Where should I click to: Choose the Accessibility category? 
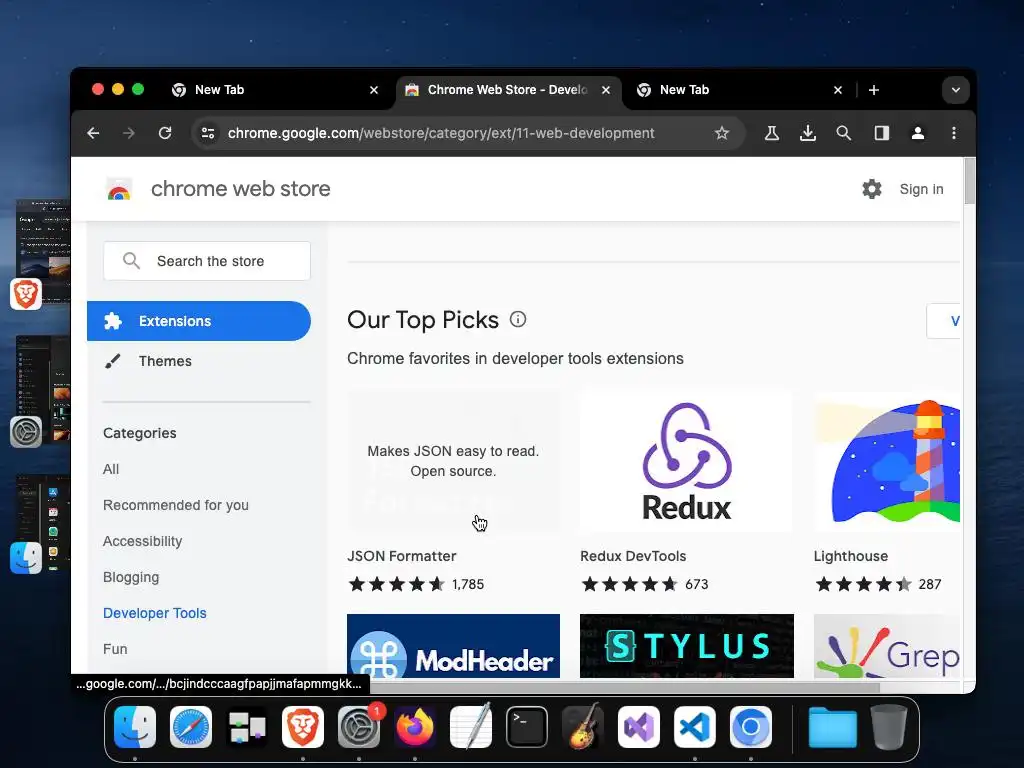click(x=142, y=541)
